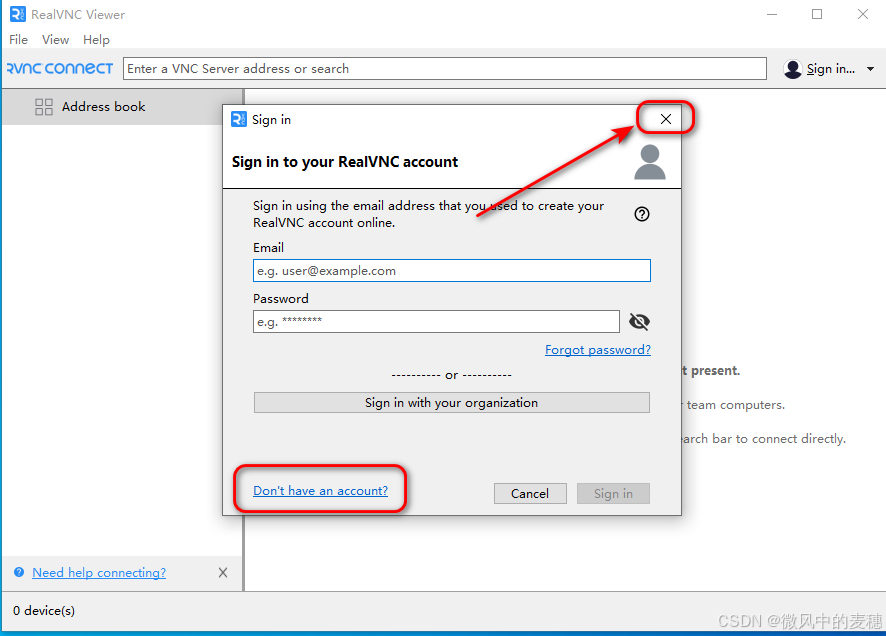Click the question mark help icon in dialog
The height and width of the screenshot is (636, 886).
point(642,214)
